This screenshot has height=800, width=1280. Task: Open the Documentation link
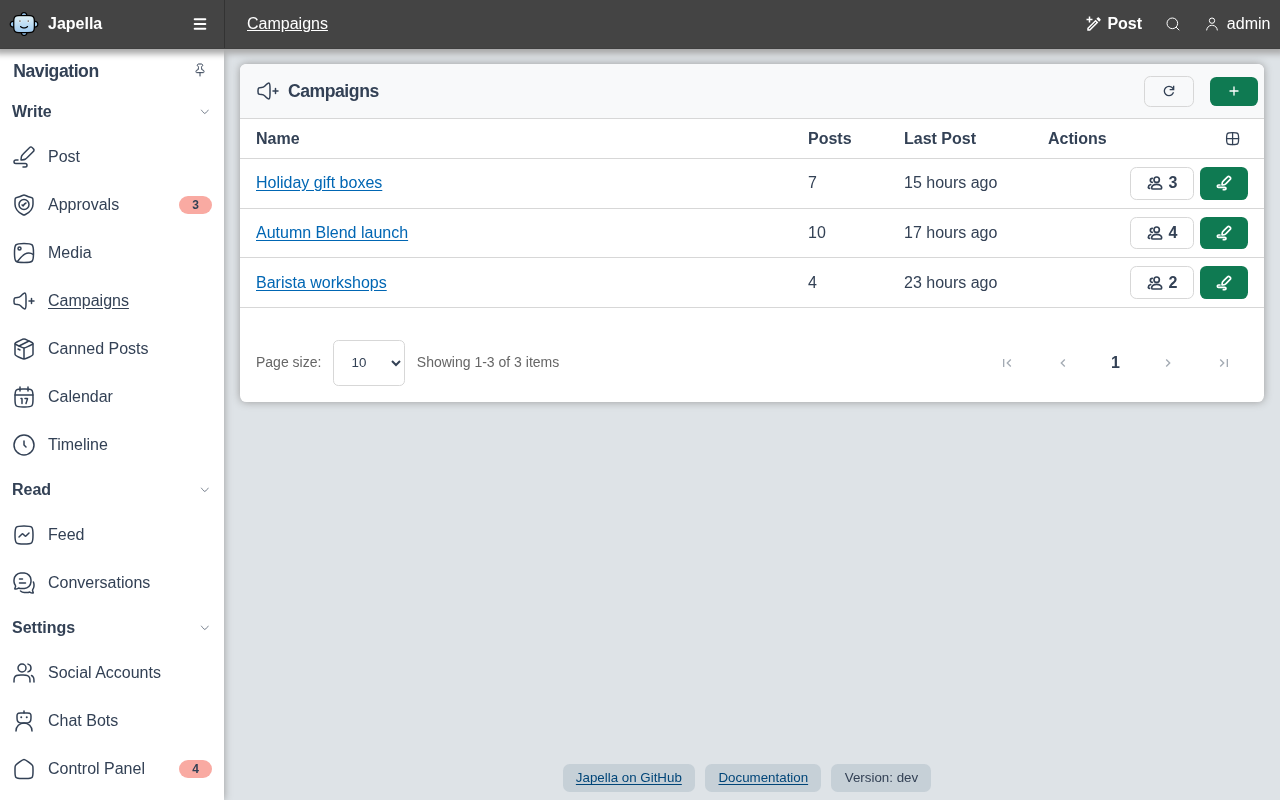pos(763,778)
